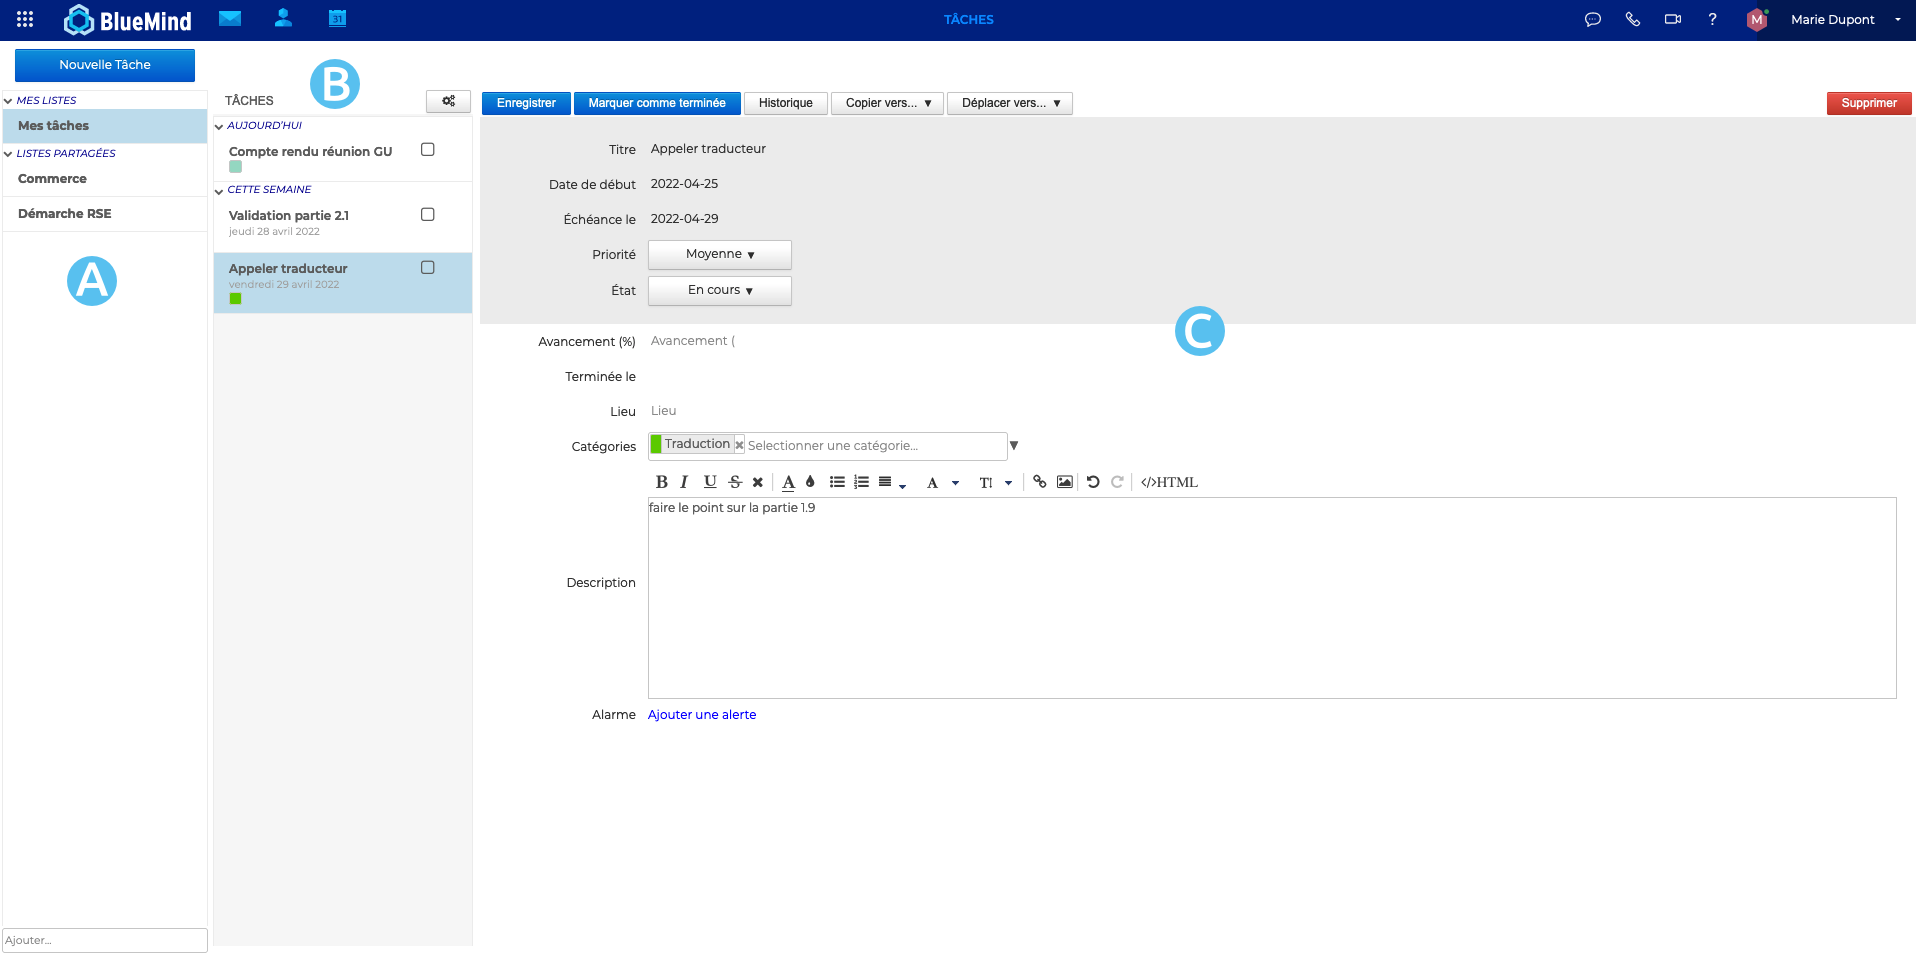Open the contacts app icon

point(283,19)
